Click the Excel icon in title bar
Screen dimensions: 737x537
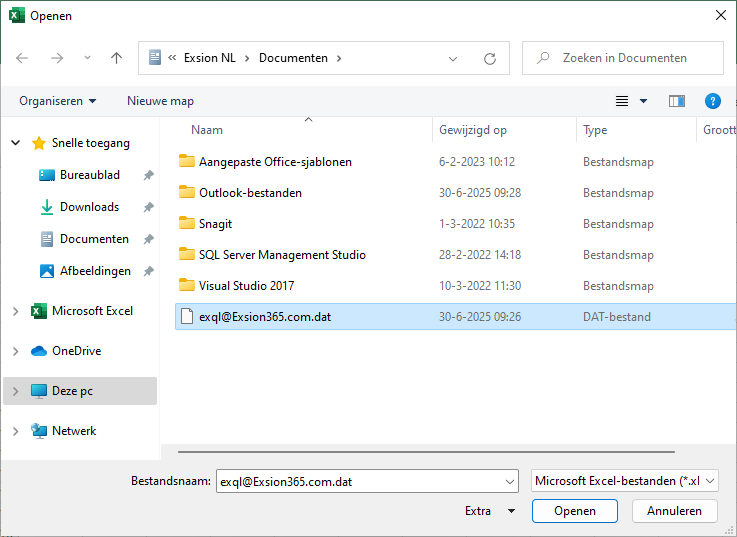[17, 16]
